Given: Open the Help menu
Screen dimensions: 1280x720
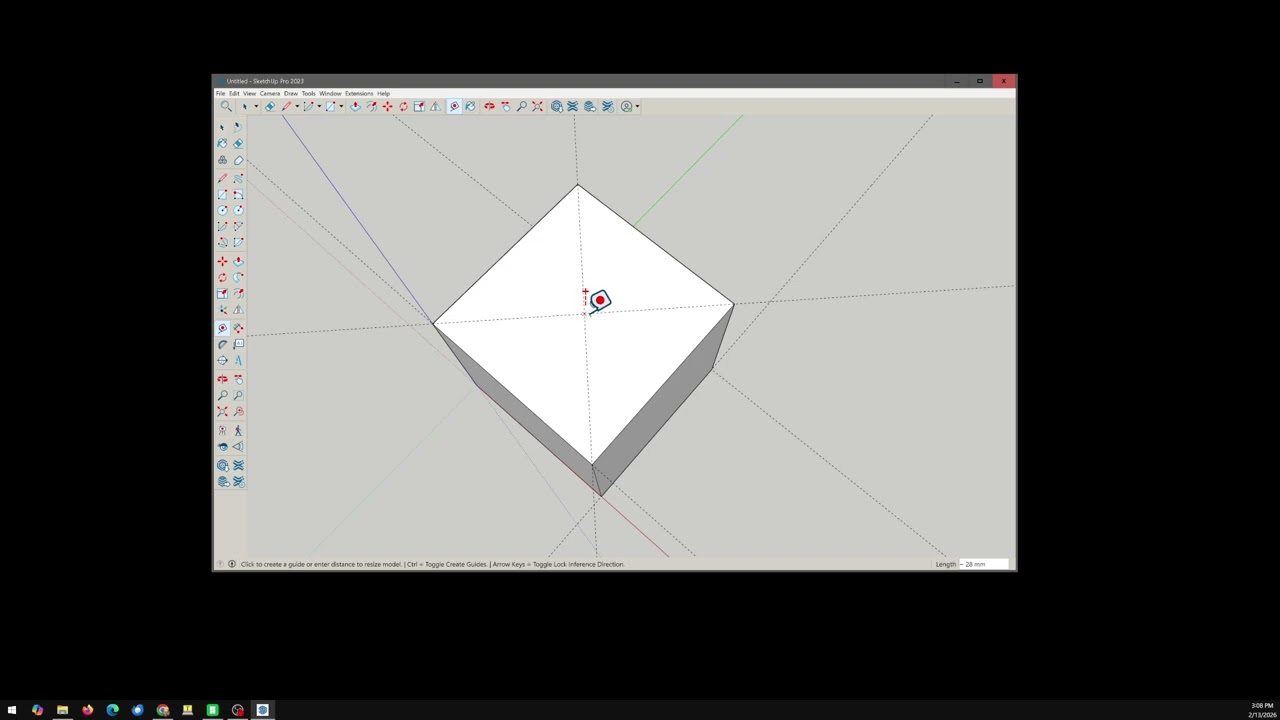Looking at the screenshot, I should click(383, 93).
